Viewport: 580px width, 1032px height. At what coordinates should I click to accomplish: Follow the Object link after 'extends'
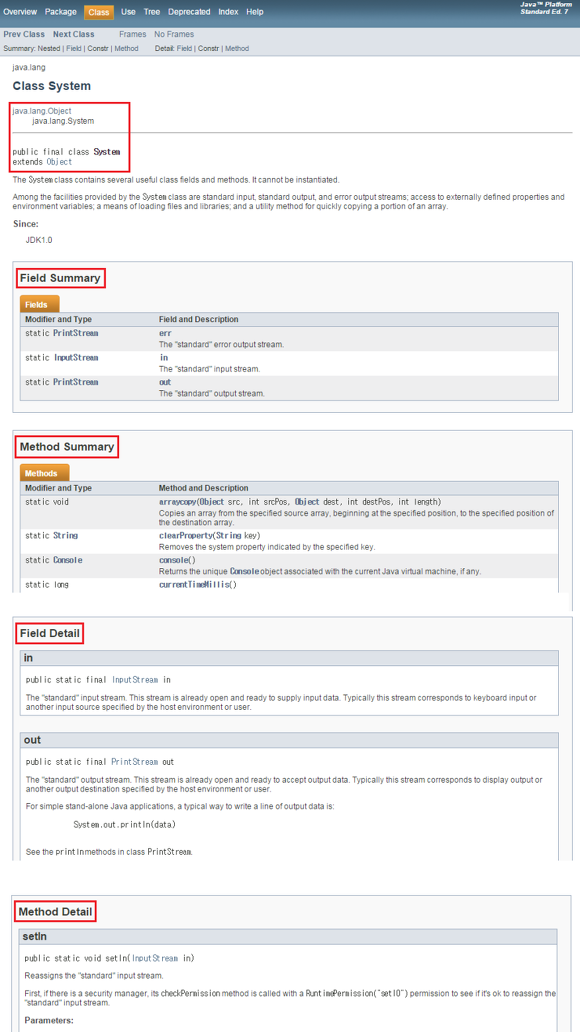click(59, 161)
